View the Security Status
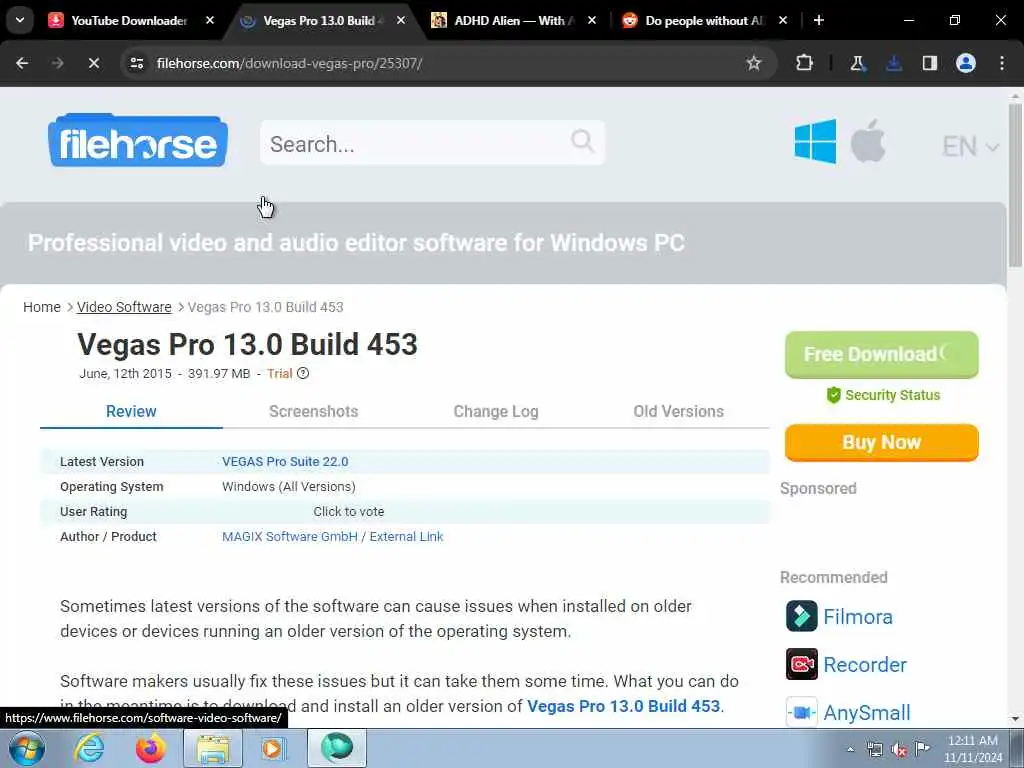Viewport: 1024px width, 768px height. click(883, 395)
